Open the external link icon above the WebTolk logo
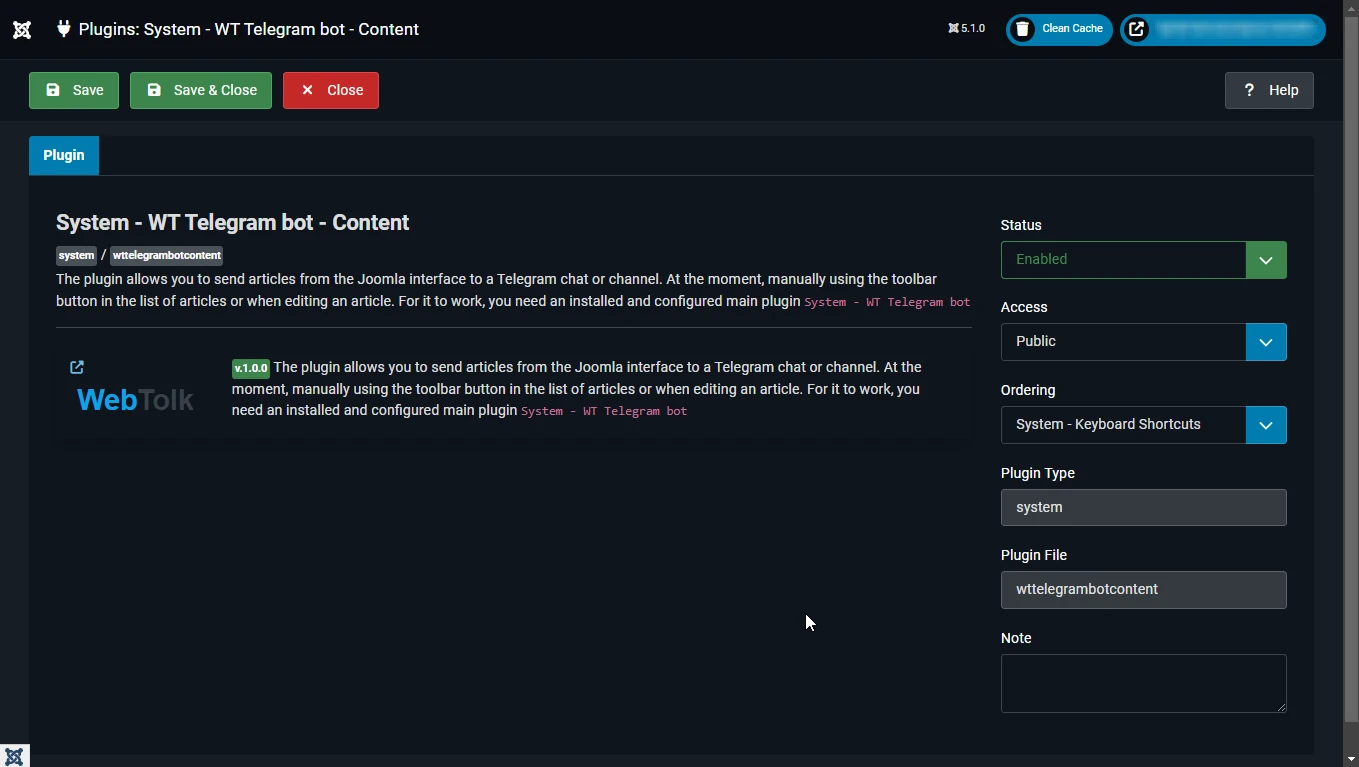Viewport: 1359px width, 767px height. 77,367
